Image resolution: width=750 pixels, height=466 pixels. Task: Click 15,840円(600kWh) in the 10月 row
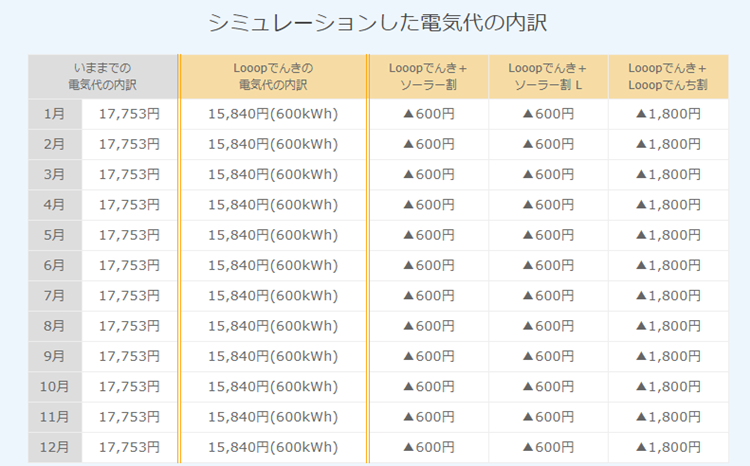click(x=273, y=387)
